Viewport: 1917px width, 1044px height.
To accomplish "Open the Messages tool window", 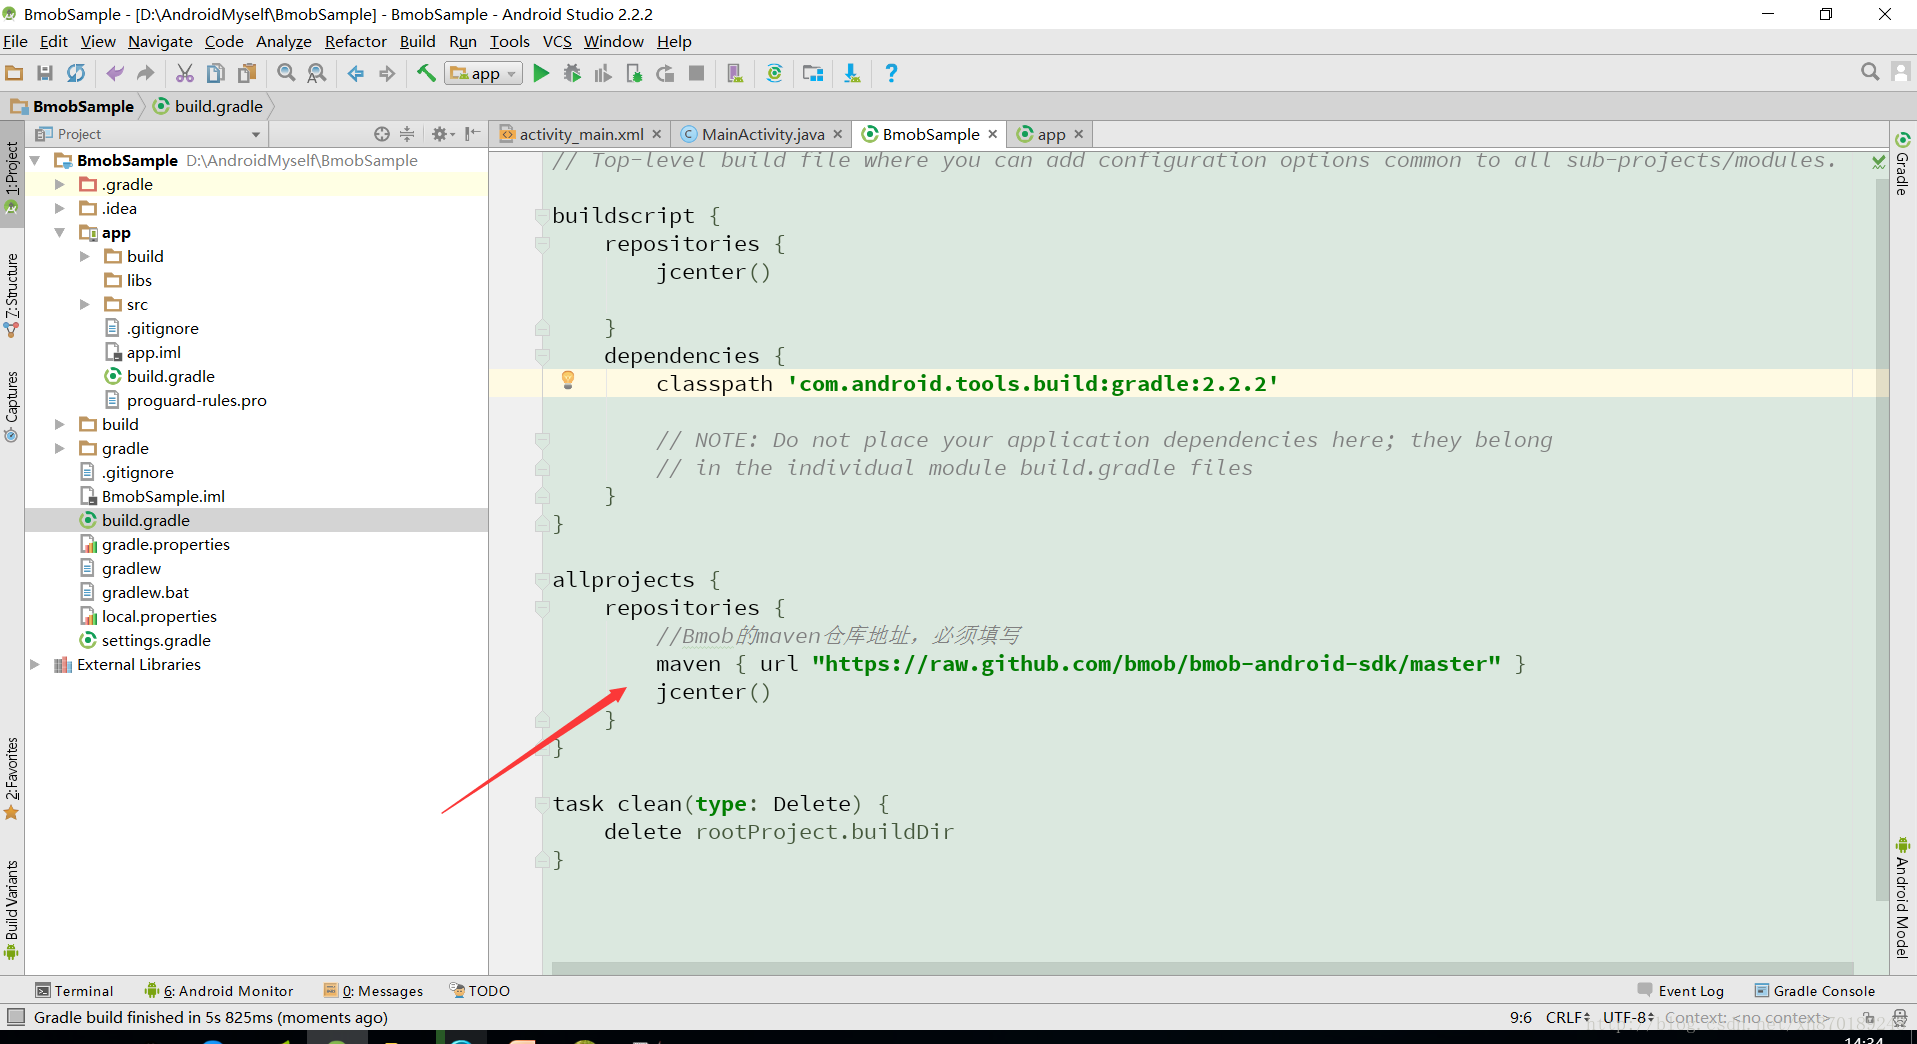I will coord(374,991).
